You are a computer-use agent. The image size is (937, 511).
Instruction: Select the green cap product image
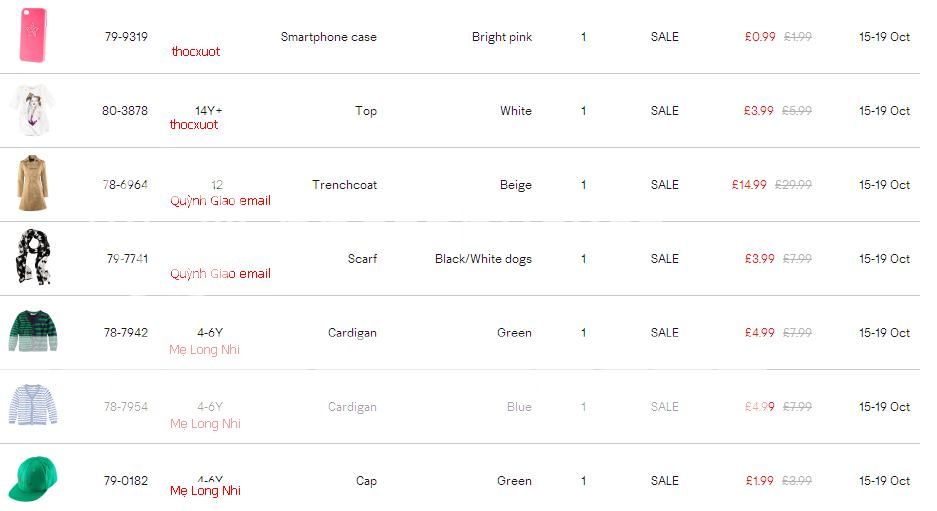[x=33, y=479]
